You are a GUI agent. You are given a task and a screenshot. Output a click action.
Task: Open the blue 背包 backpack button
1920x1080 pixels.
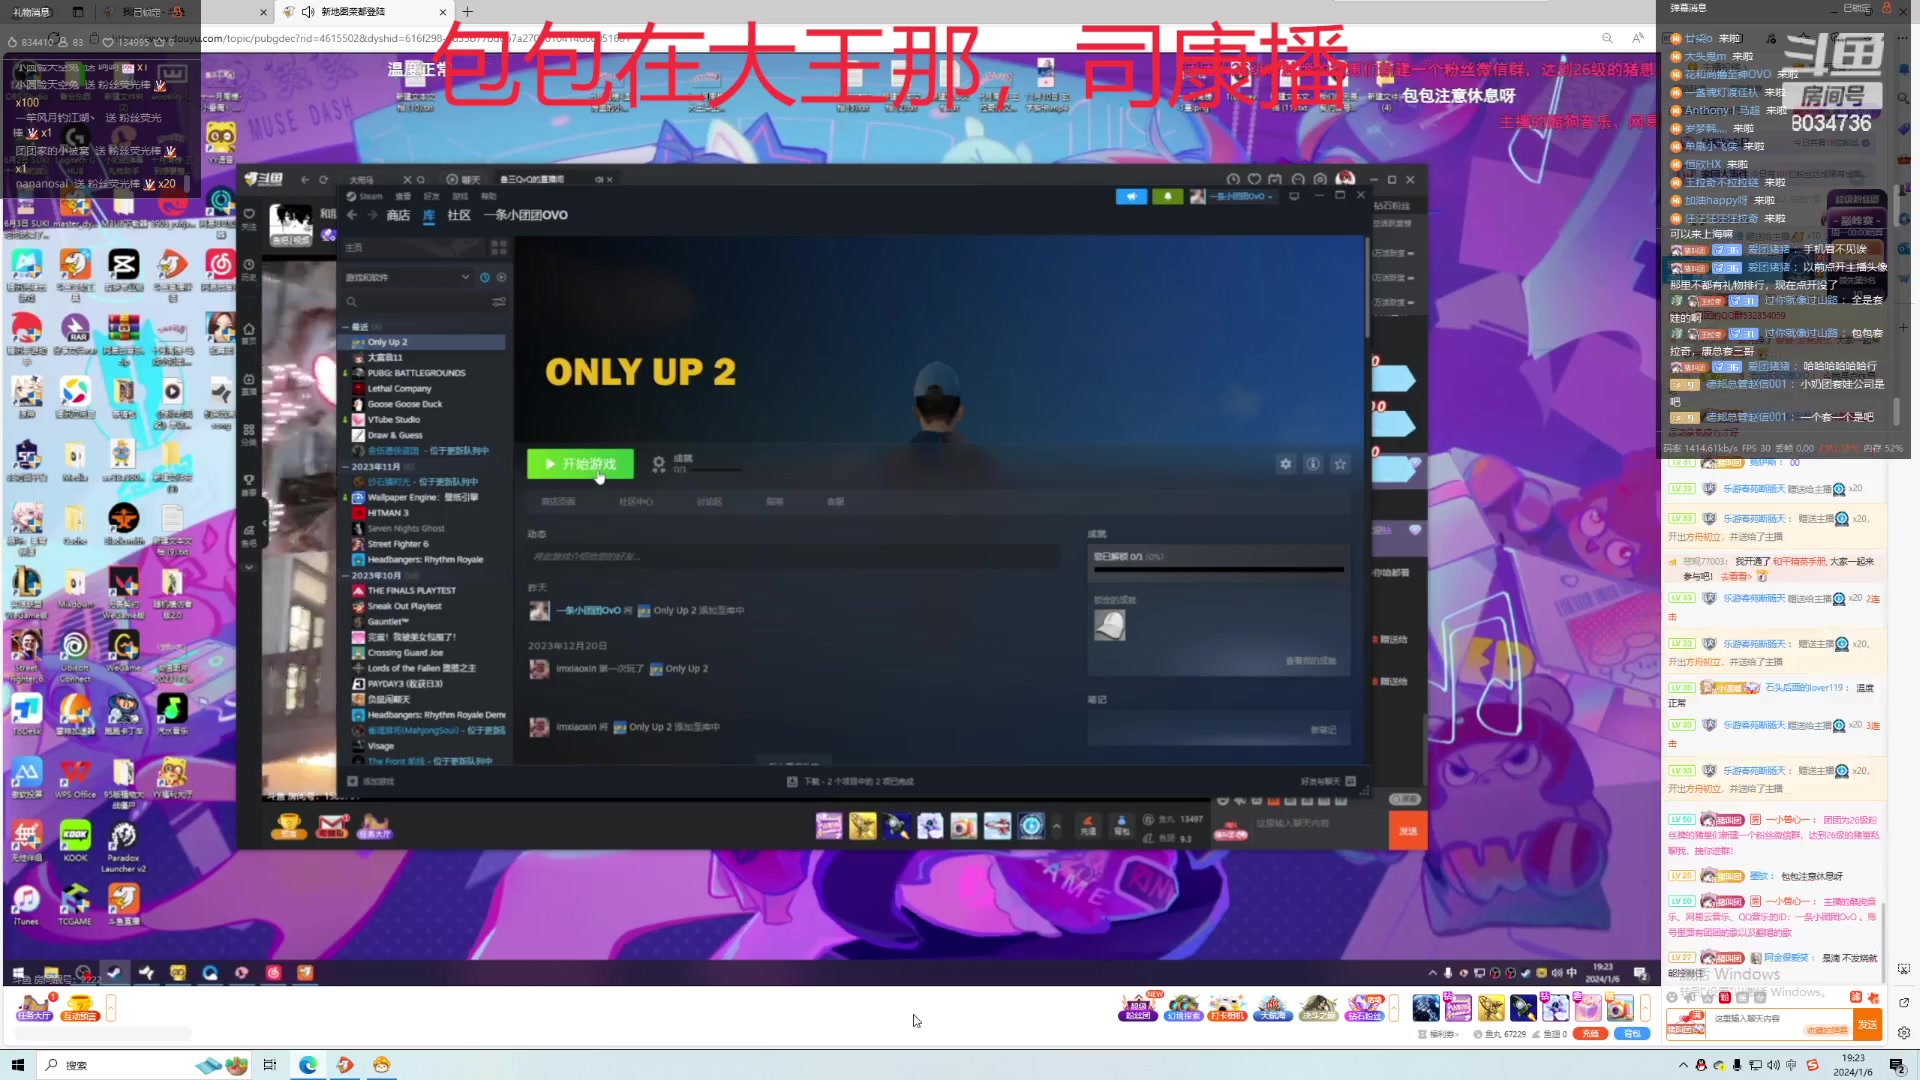tap(1632, 1034)
